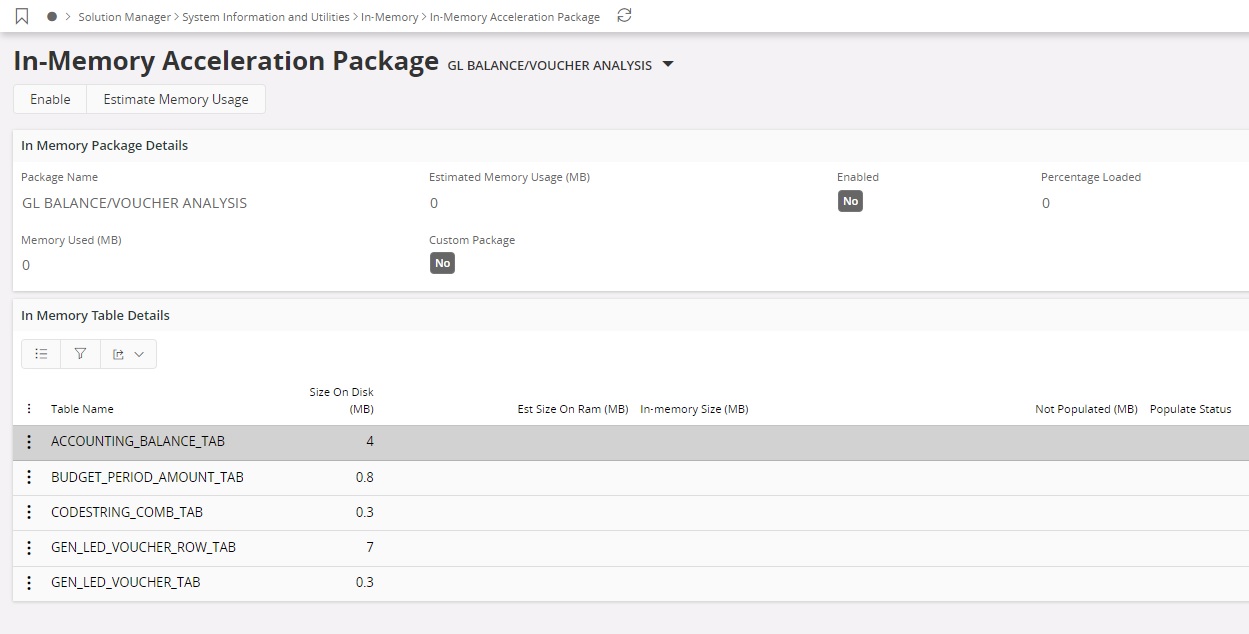Open the export dropdown in table toolbar
1249x634 pixels.
pos(128,354)
